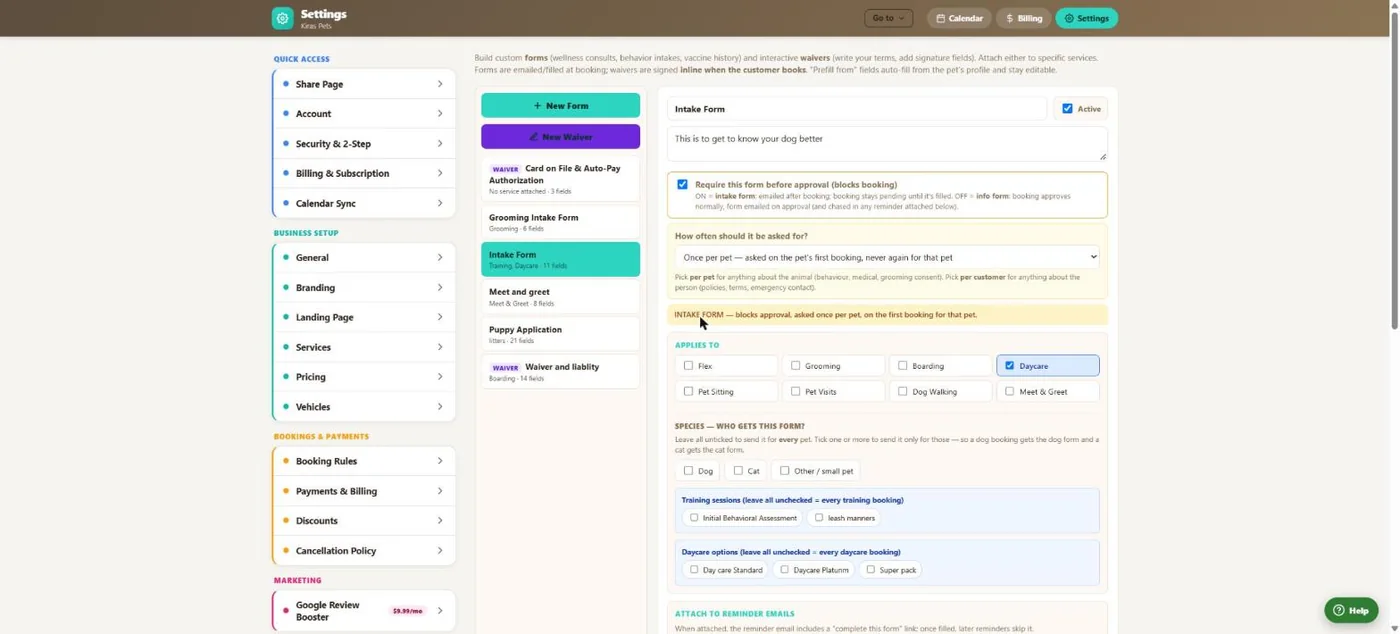Open the How often asked dropdown

887,258
